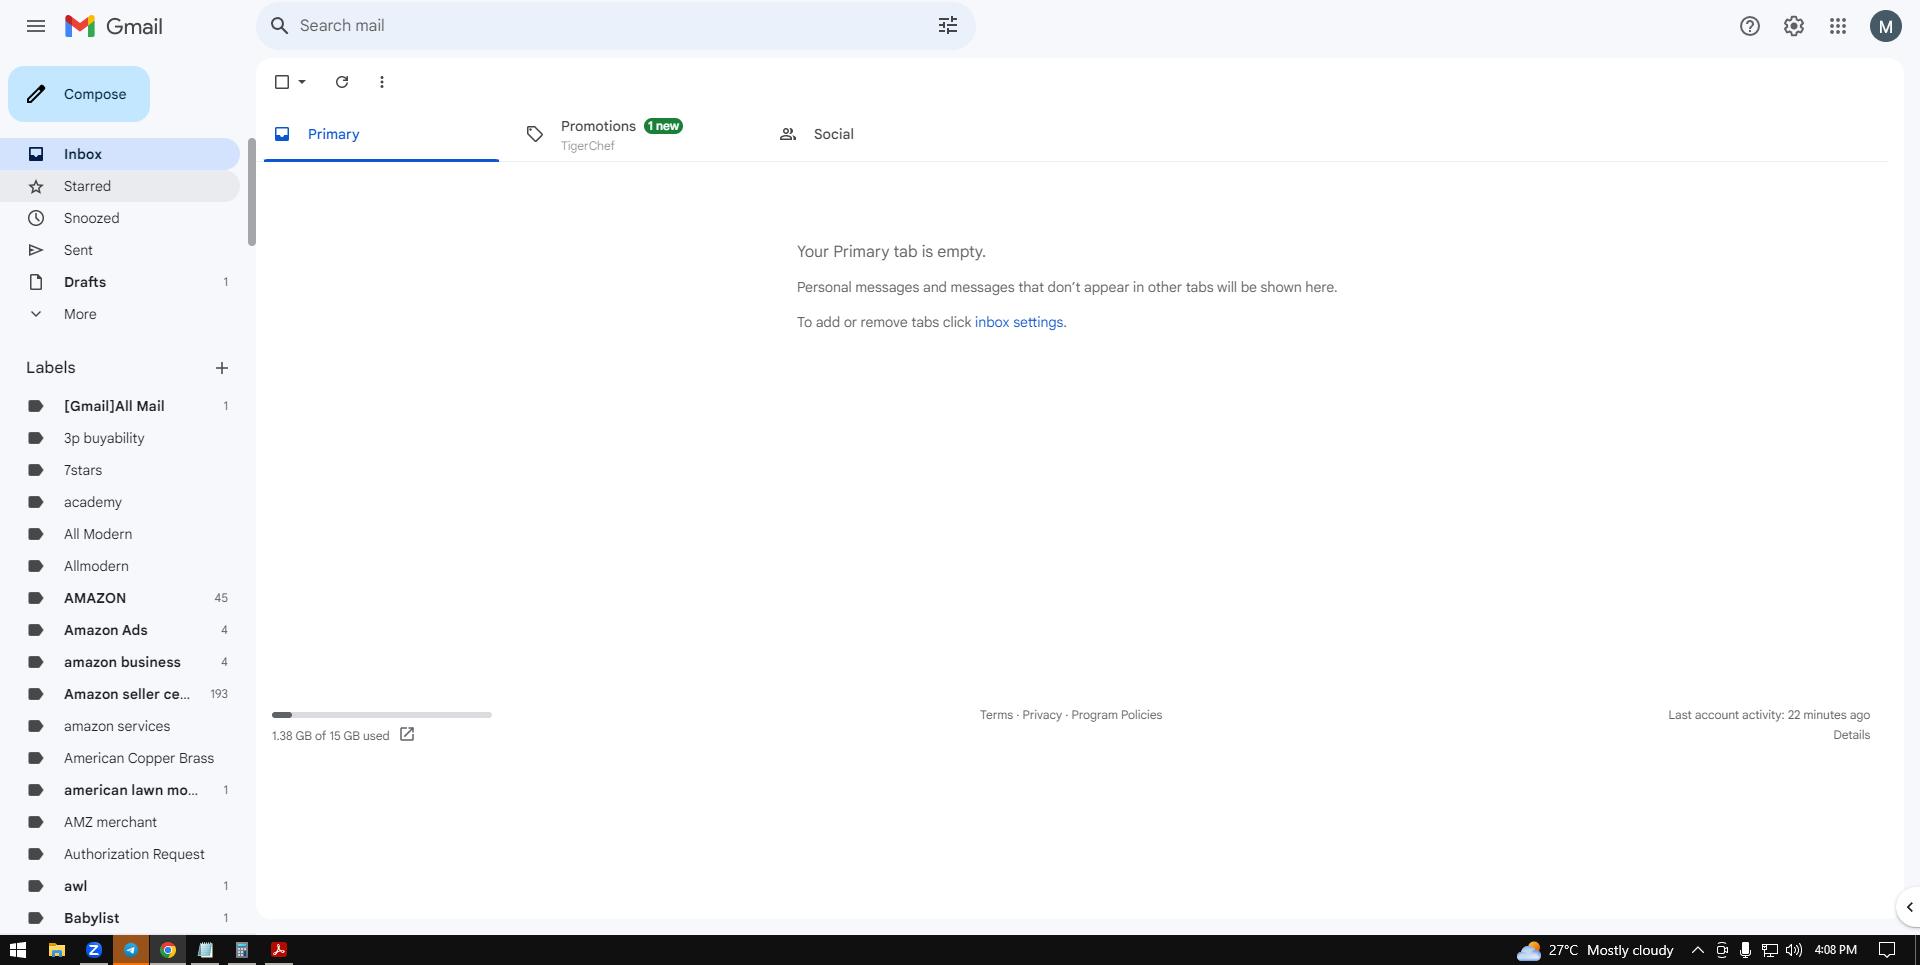Image resolution: width=1920 pixels, height=965 pixels.
Task: Open the inbox settings link
Action: pos(1019,322)
